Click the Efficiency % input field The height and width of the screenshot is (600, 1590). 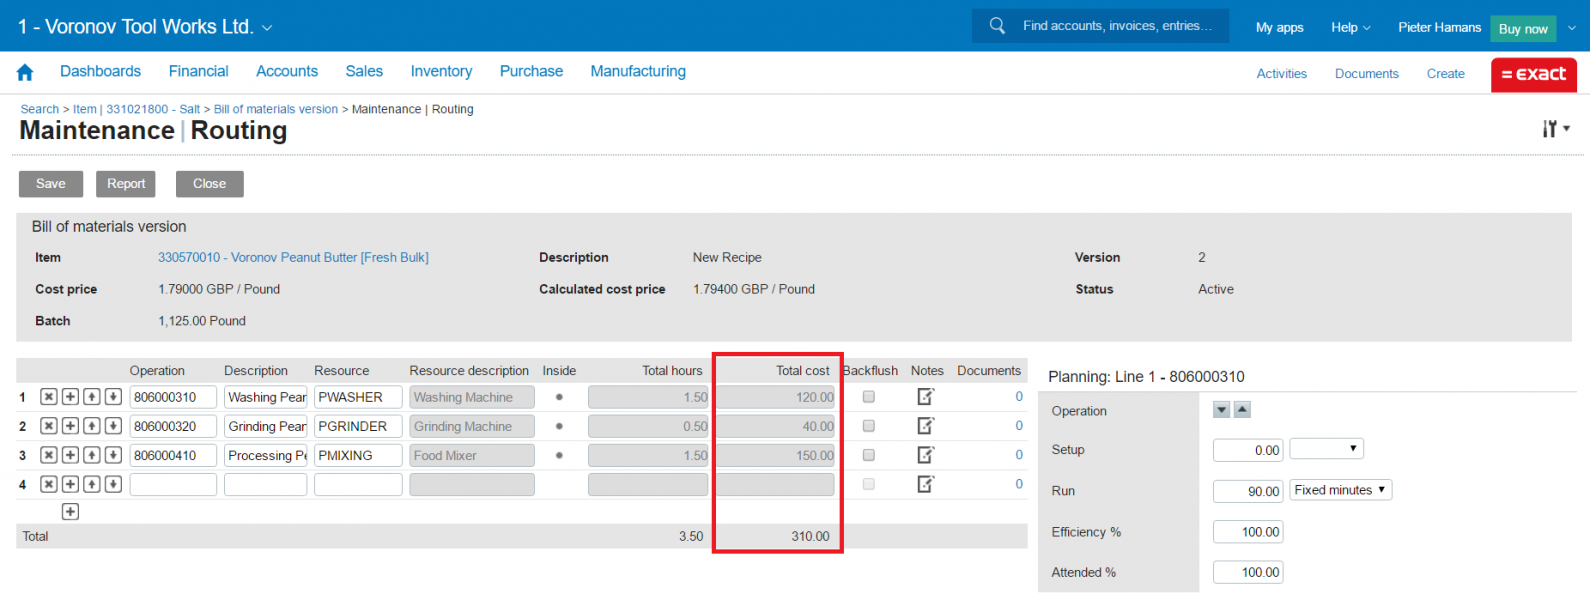(x=1248, y=532)
